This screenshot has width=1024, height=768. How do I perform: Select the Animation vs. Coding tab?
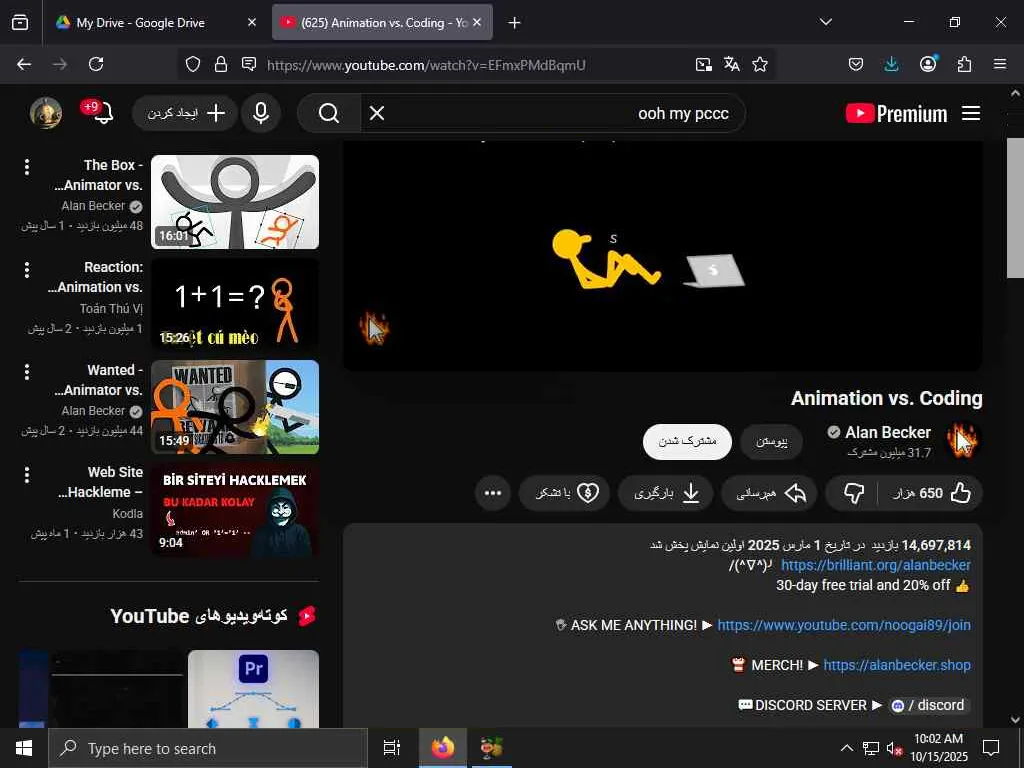382,22
